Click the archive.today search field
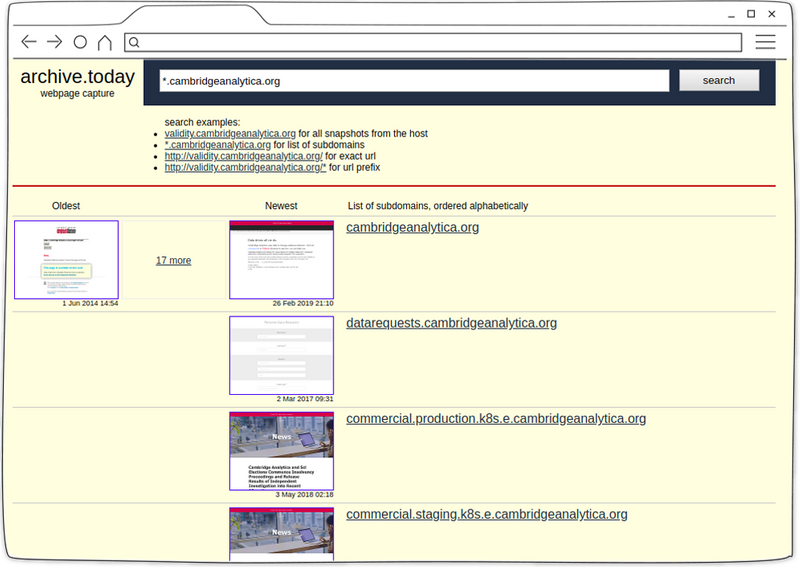The image size is (800, 567). point(414,81)
